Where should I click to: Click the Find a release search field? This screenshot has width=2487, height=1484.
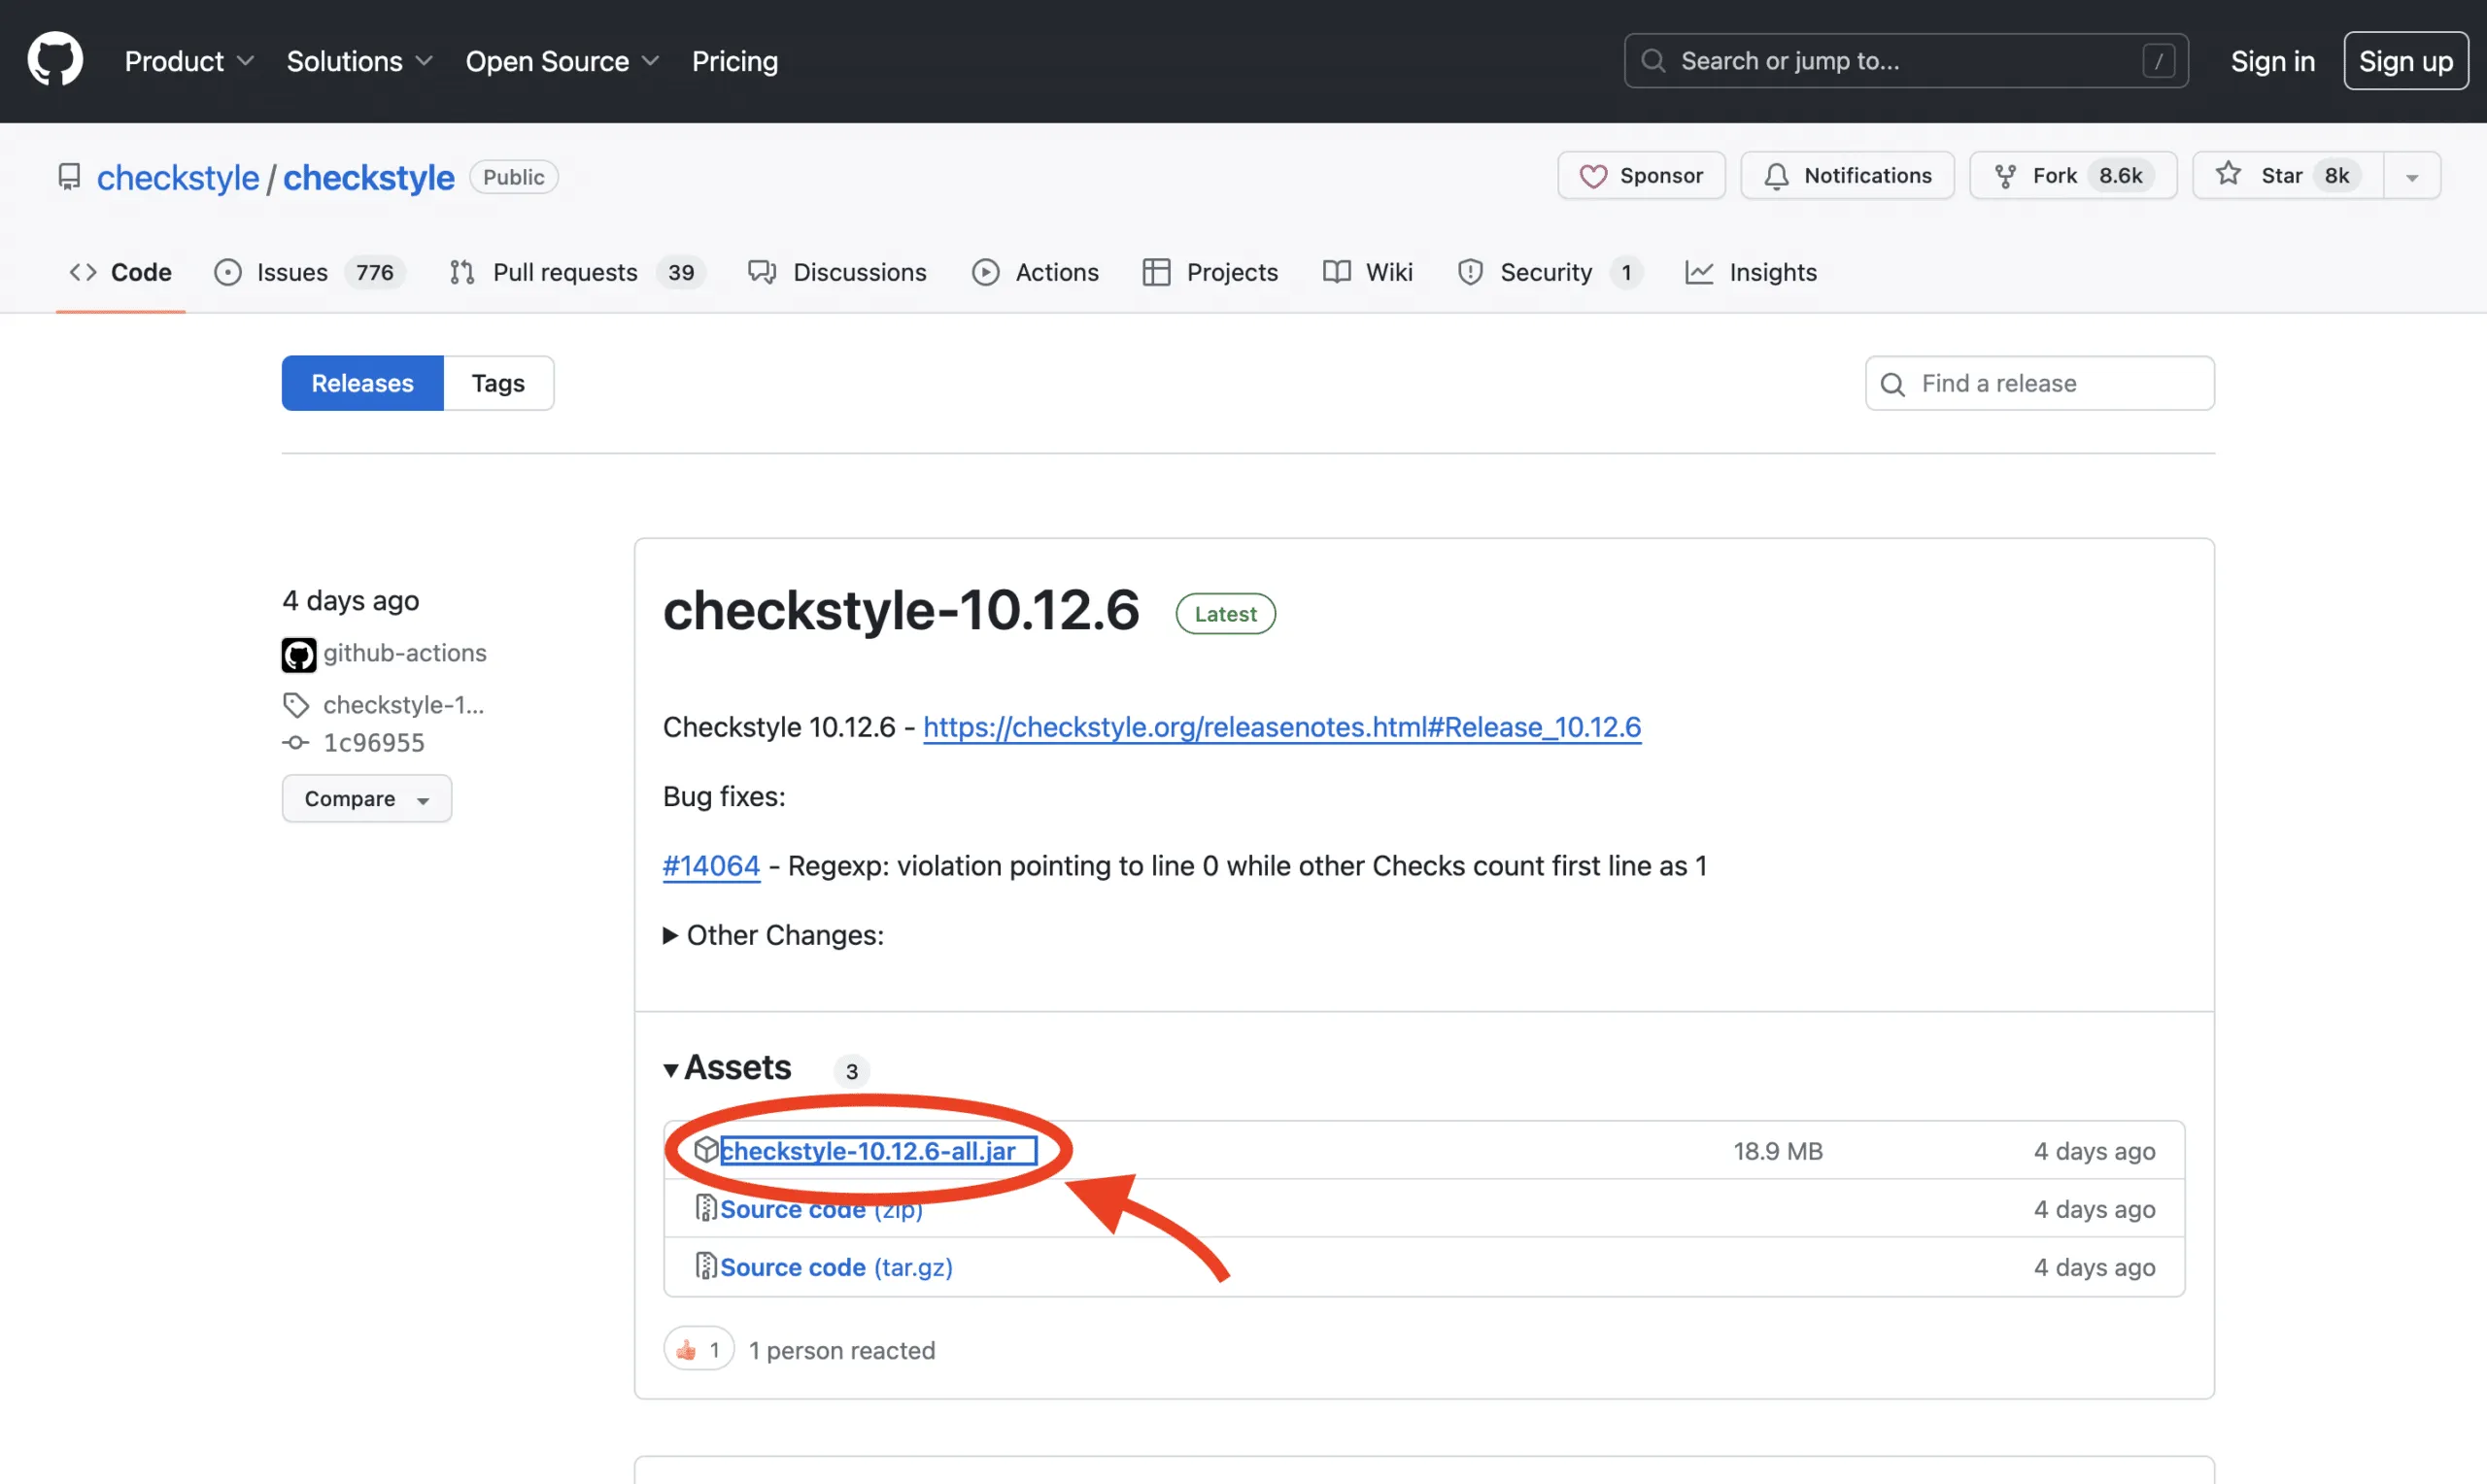coord(2039,383)
